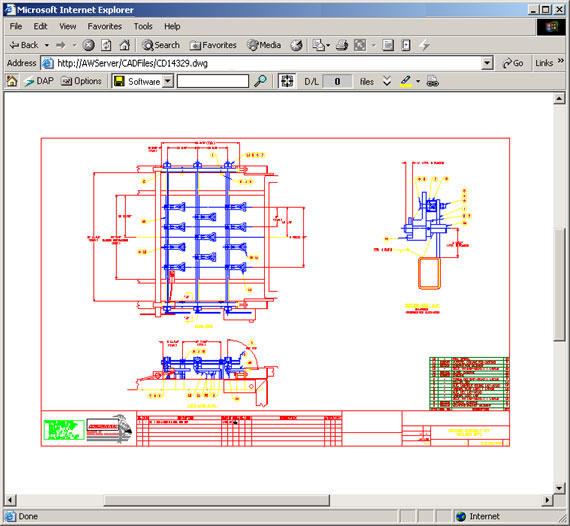Expand the highlighter pen dropdown arrow
Viewport: 570px width, 526px height.
tap(418, 81)
